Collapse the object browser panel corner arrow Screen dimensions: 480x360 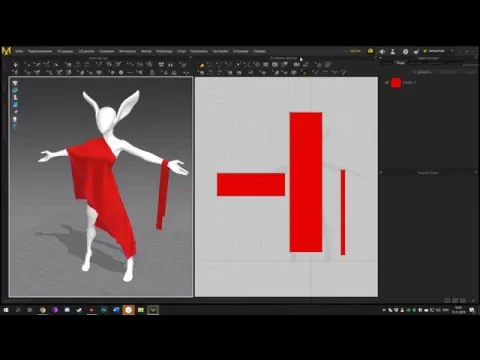475,58
